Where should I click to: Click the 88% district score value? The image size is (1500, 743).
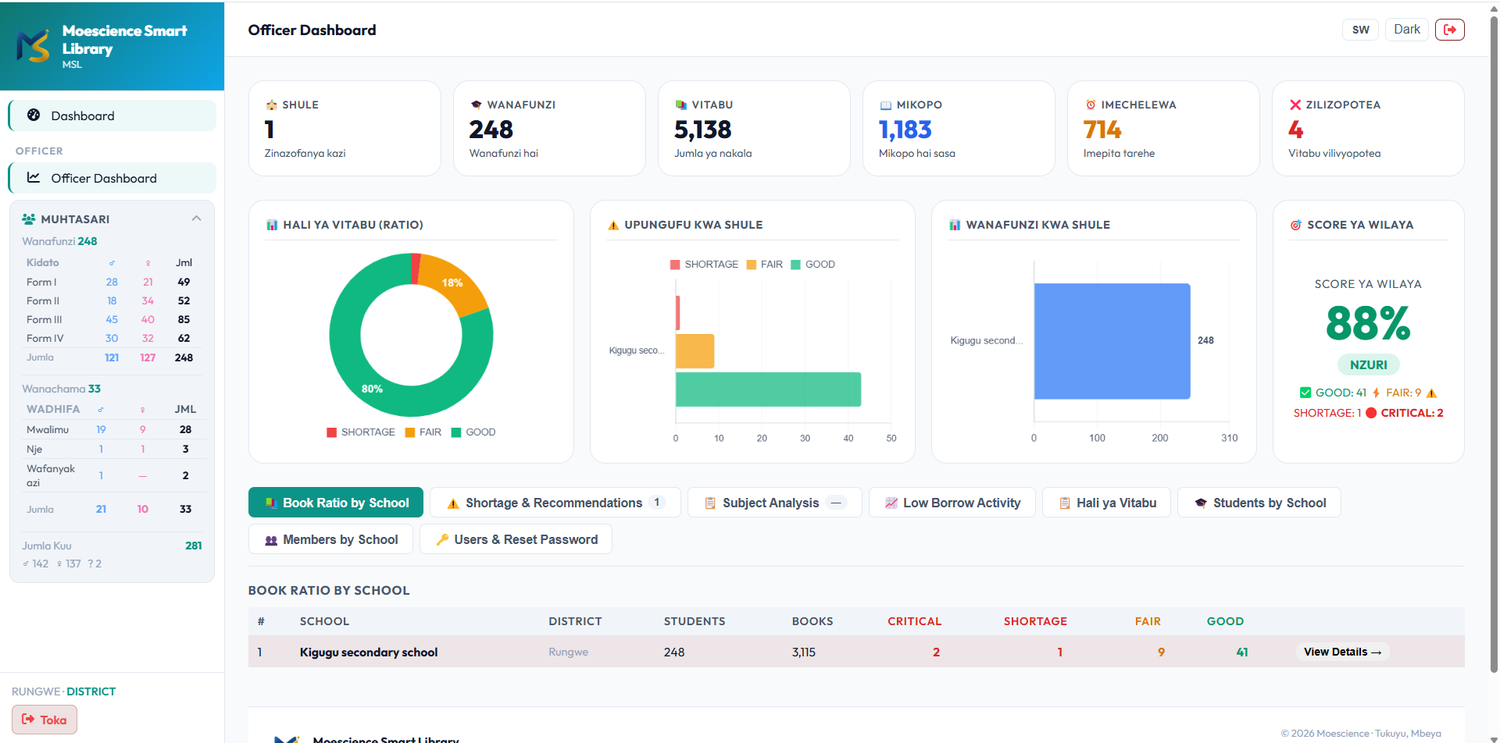pyautogui.click(x=1368, y=324)
